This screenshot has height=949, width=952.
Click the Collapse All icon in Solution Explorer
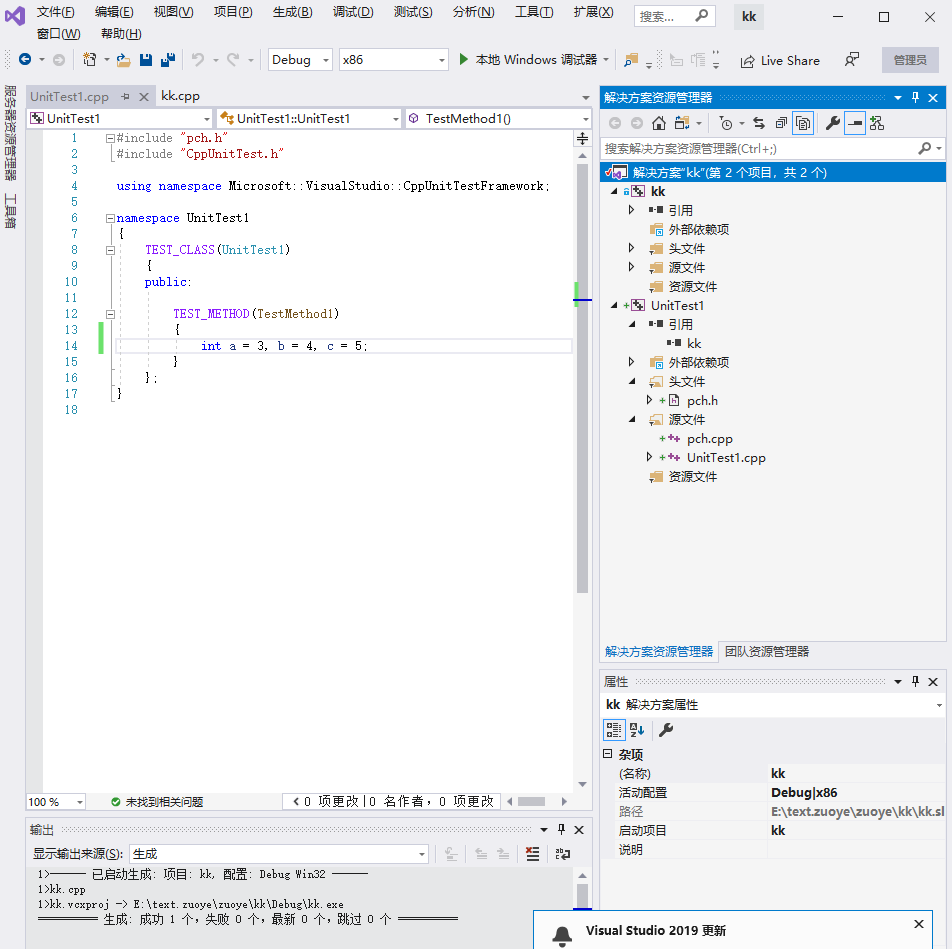[x=781, y=123]
